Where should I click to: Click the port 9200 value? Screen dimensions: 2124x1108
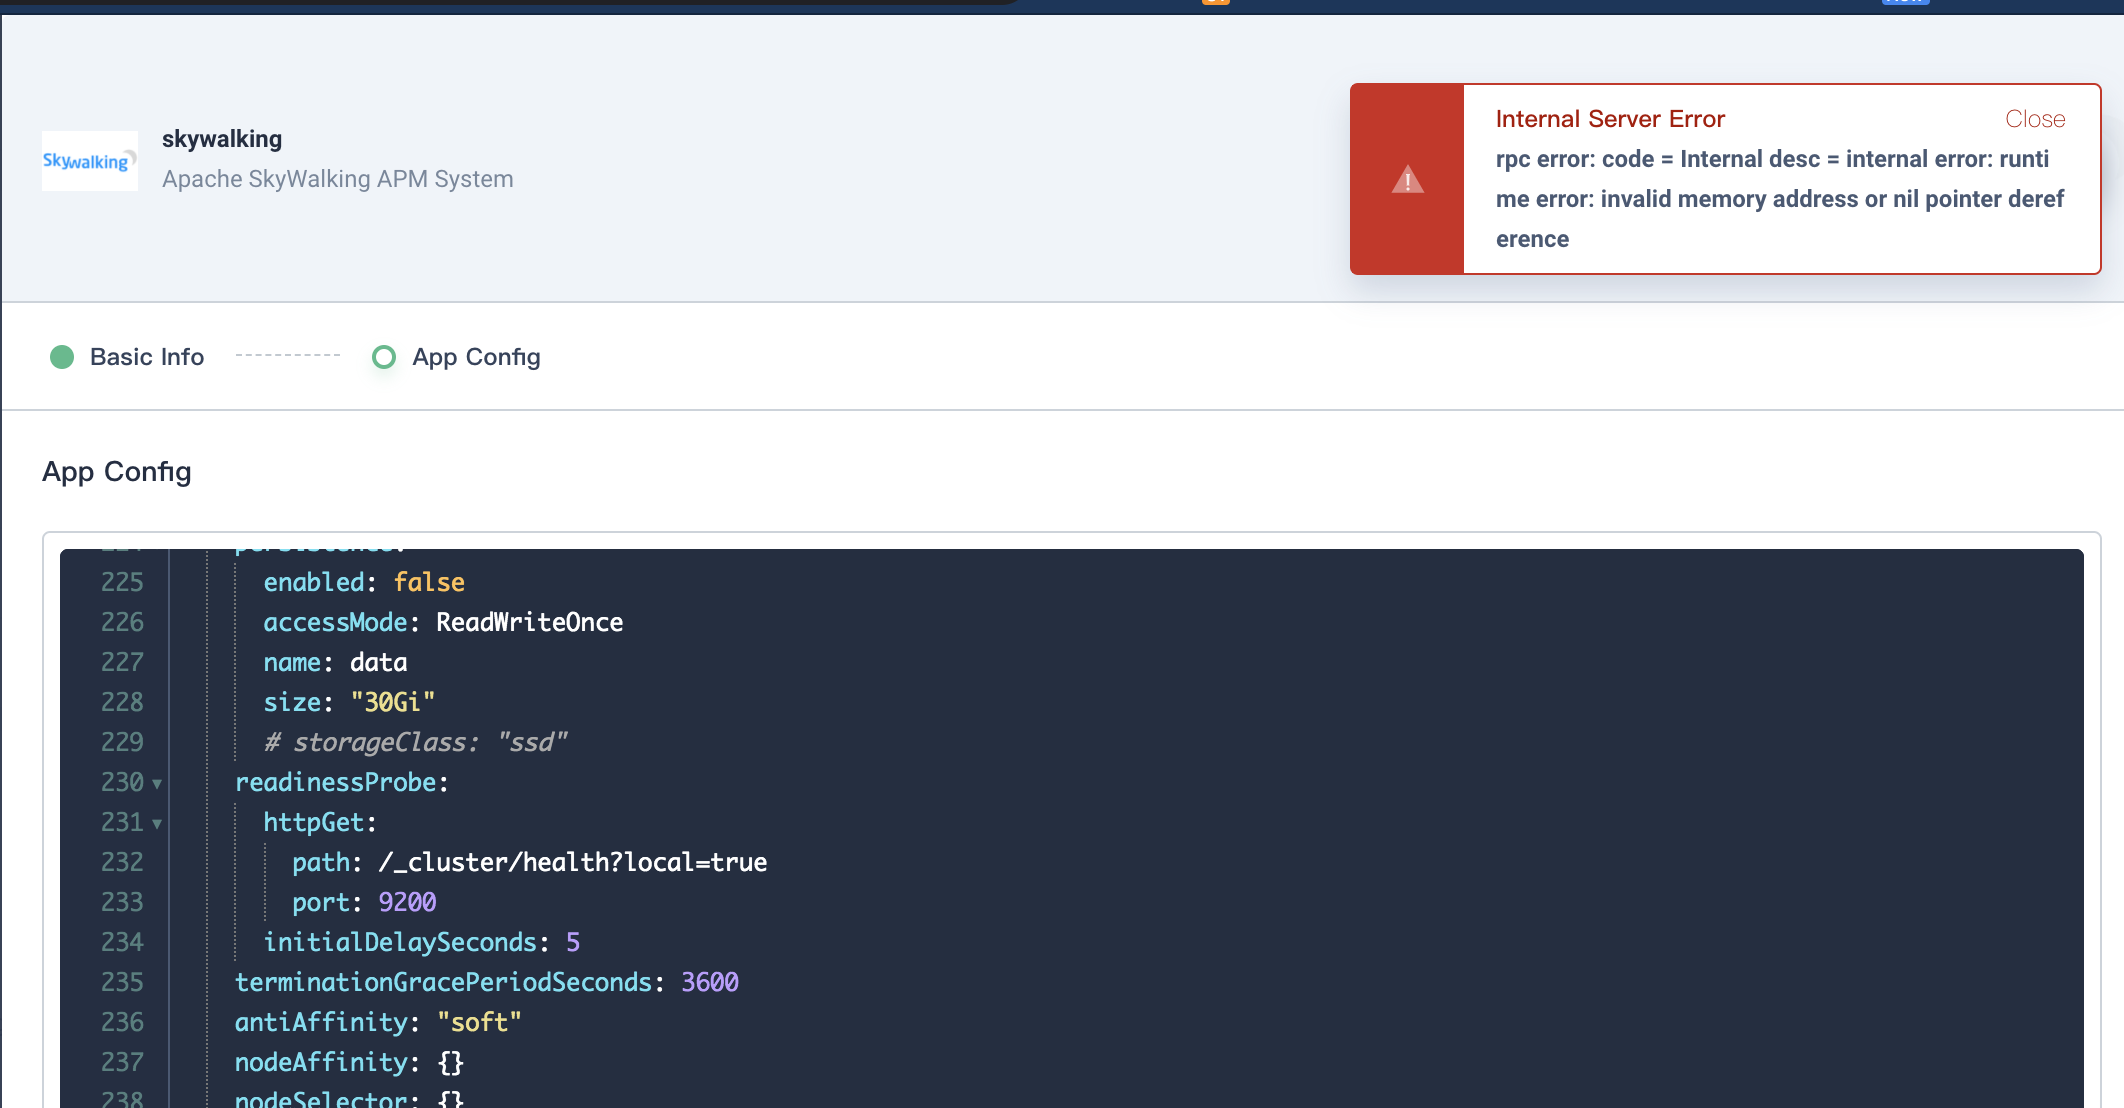tap(407, 902)
